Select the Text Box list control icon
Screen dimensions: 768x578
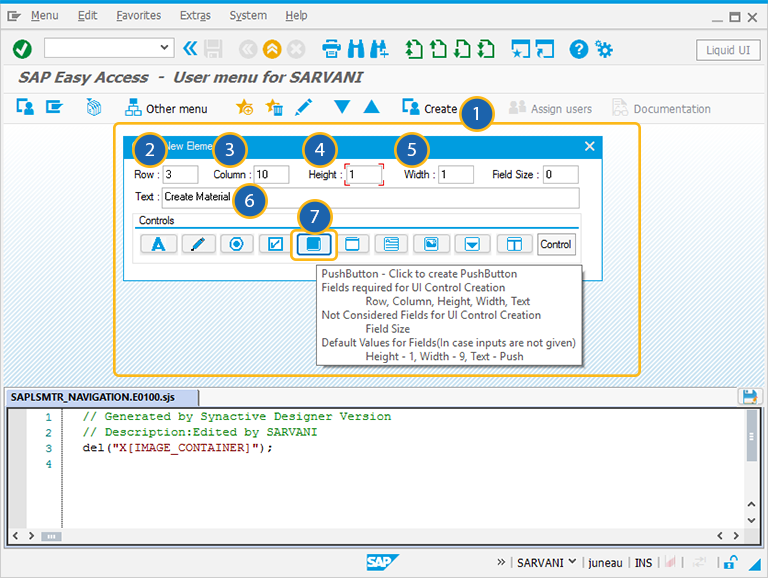(391, 244)
